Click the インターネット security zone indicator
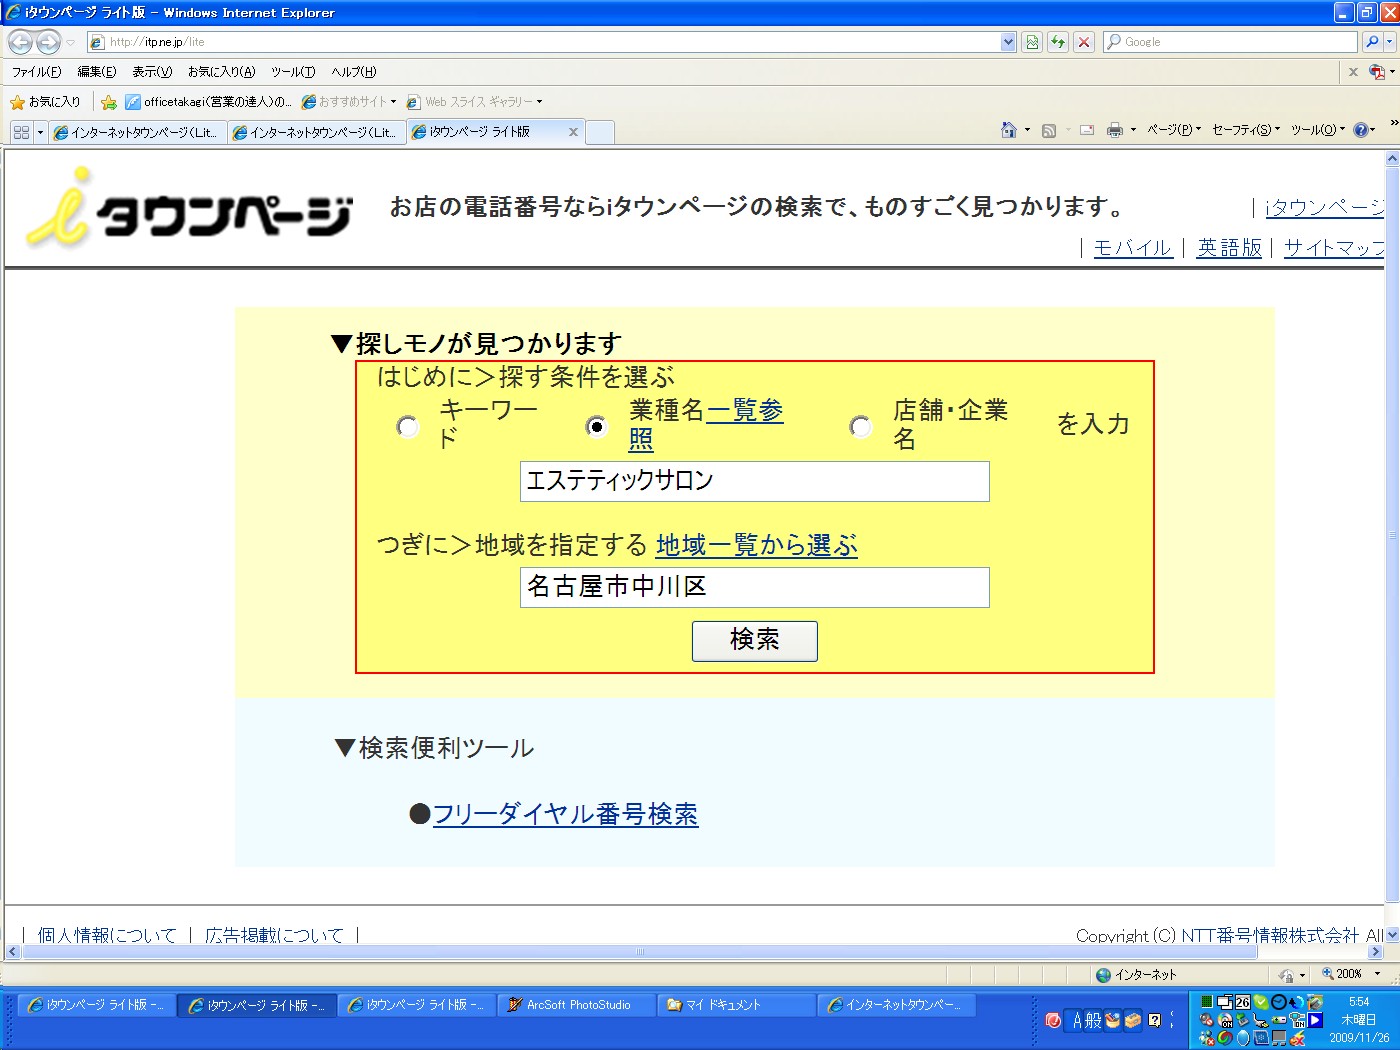 (x=1136, y=974)
